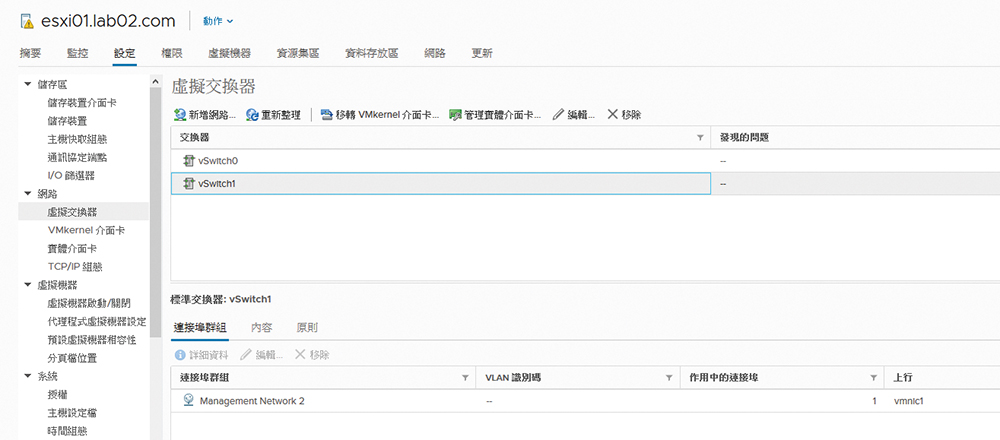Switch to the 網路 top tab

434,54
